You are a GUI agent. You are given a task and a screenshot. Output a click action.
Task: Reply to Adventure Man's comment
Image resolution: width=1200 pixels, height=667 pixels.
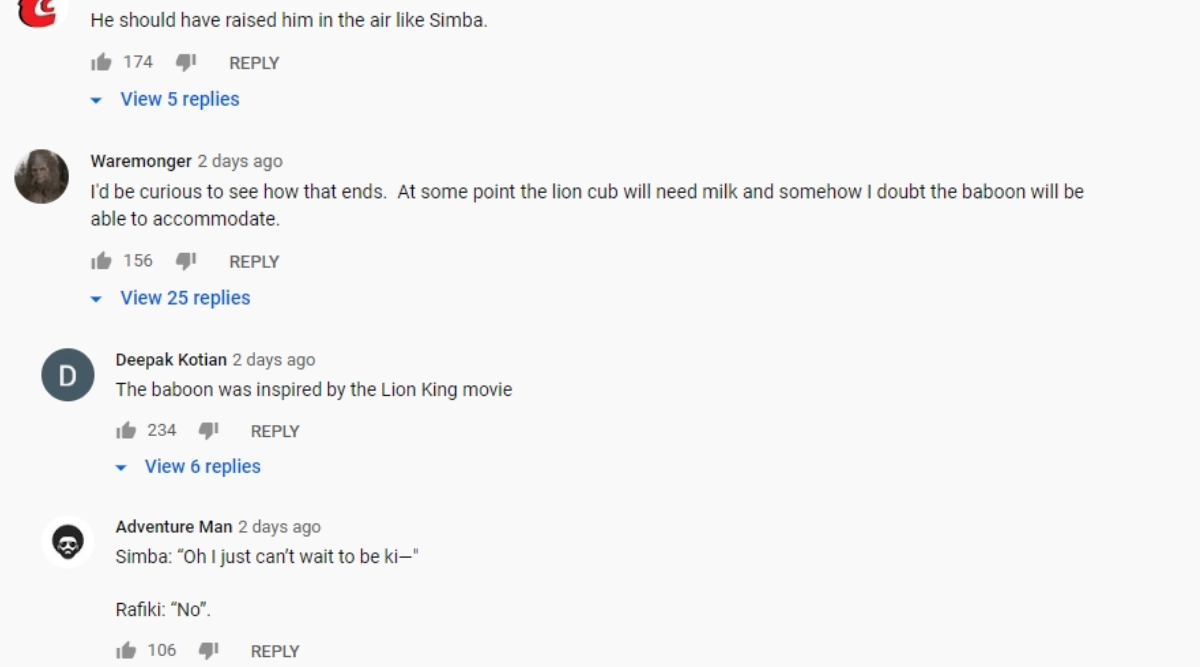[275, 652]
